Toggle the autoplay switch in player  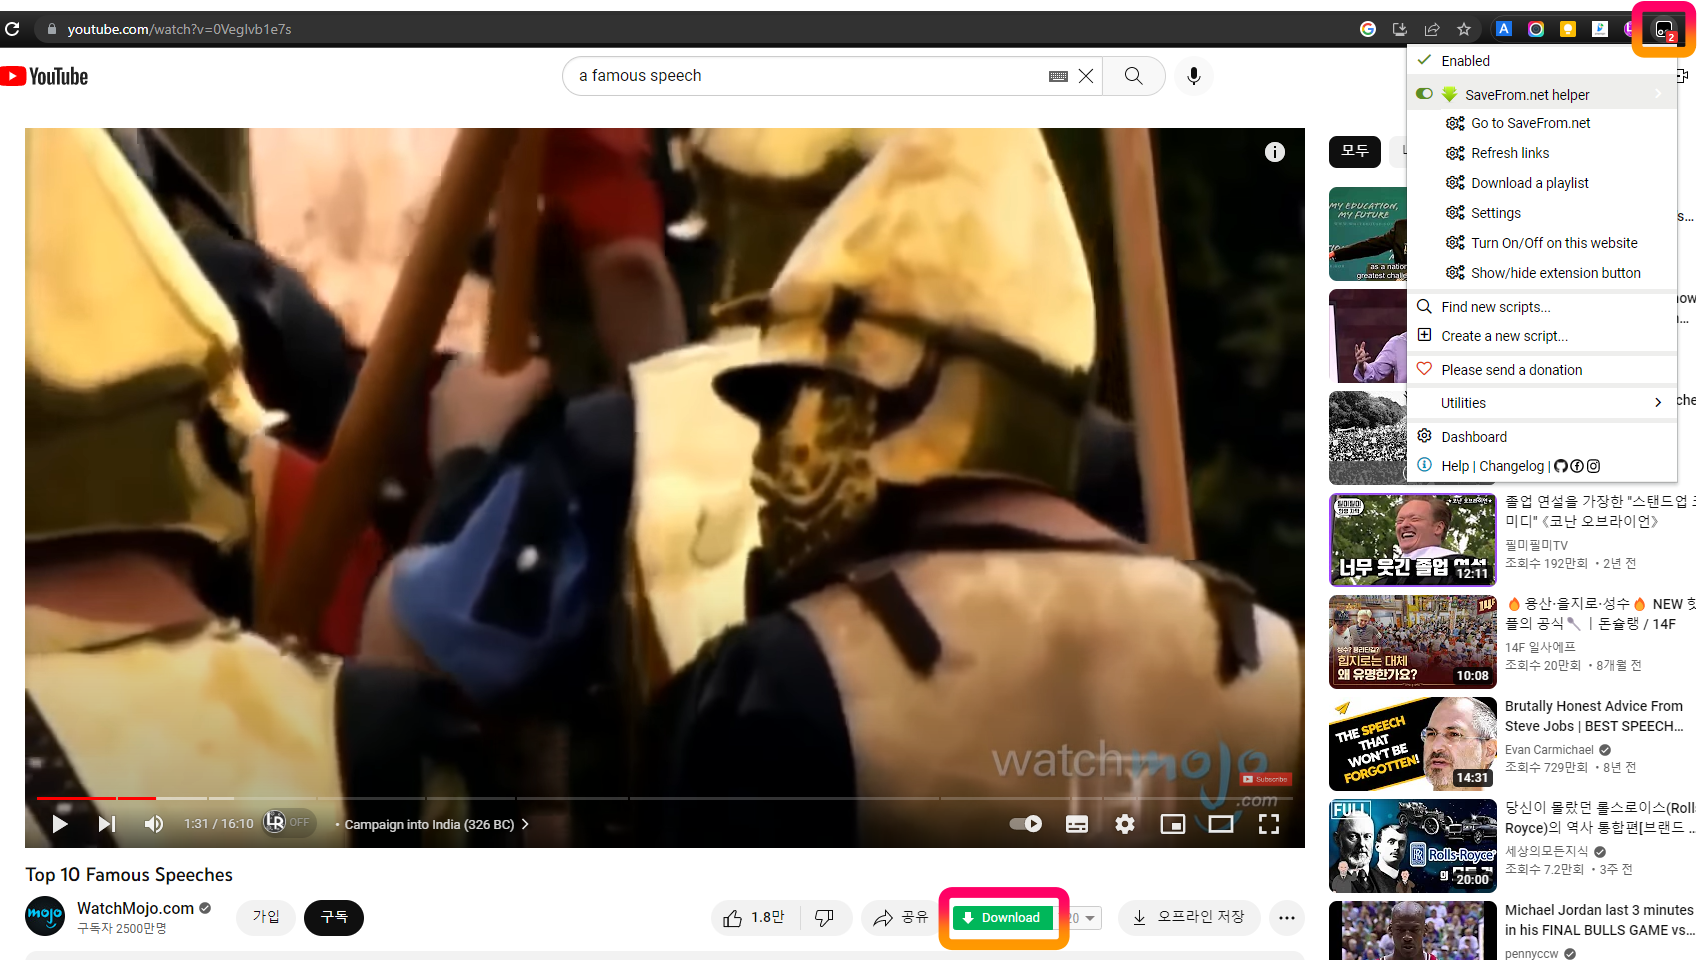(1025, 824)
